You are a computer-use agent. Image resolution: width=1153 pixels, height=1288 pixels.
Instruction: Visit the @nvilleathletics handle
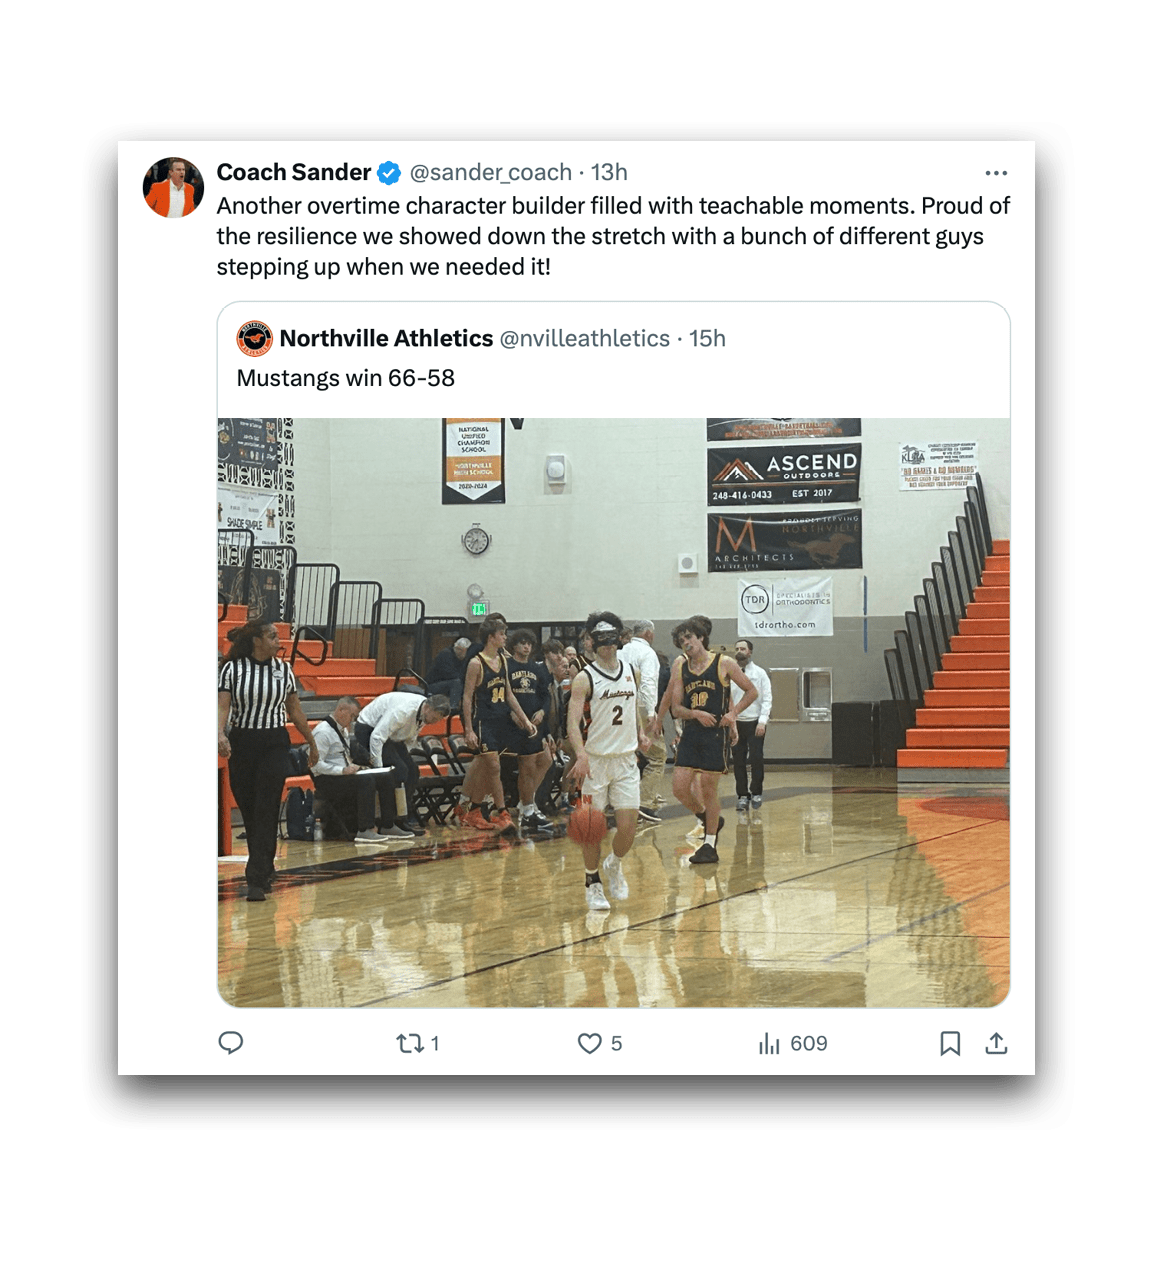pyautogui.click(x=585, y=338)
